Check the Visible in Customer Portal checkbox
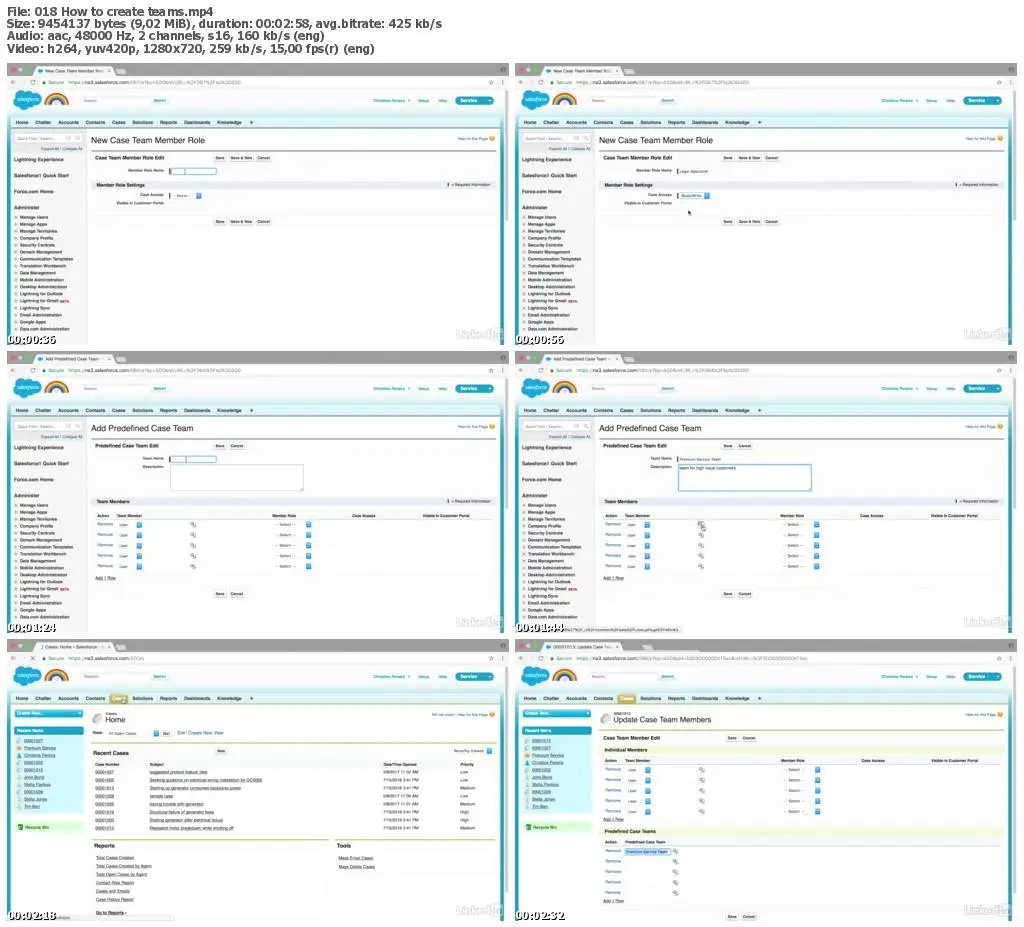This screenshot has height=927, width=1024. tap(680, 202)
